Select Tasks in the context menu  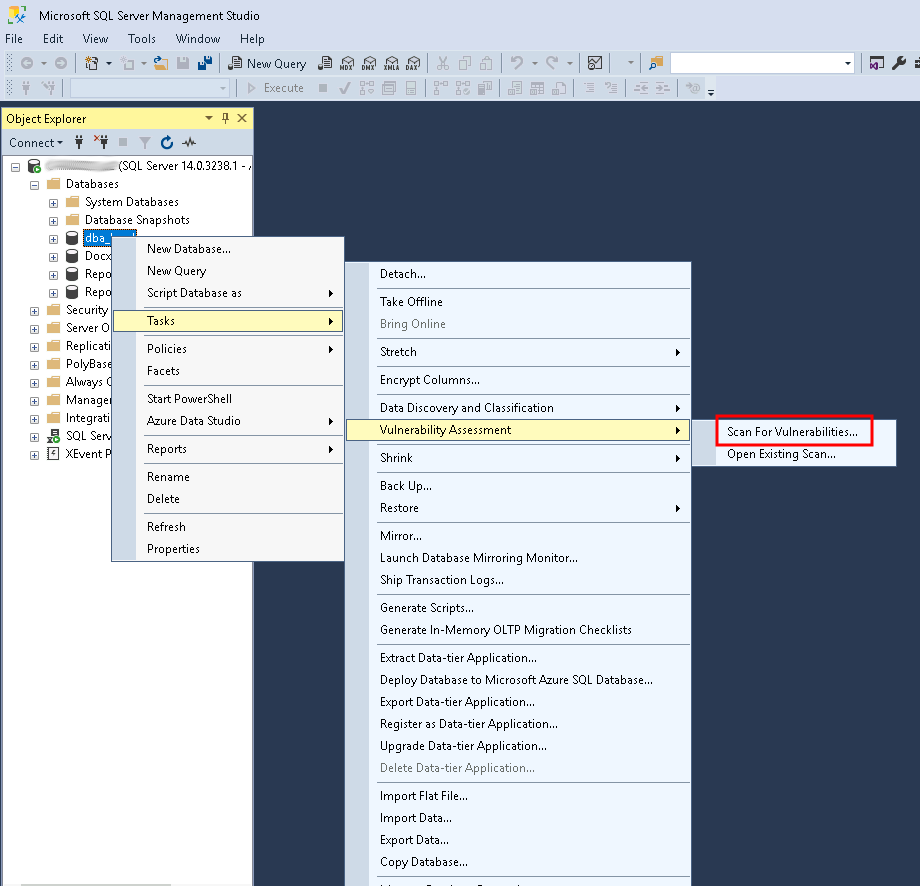pos(228,321)
